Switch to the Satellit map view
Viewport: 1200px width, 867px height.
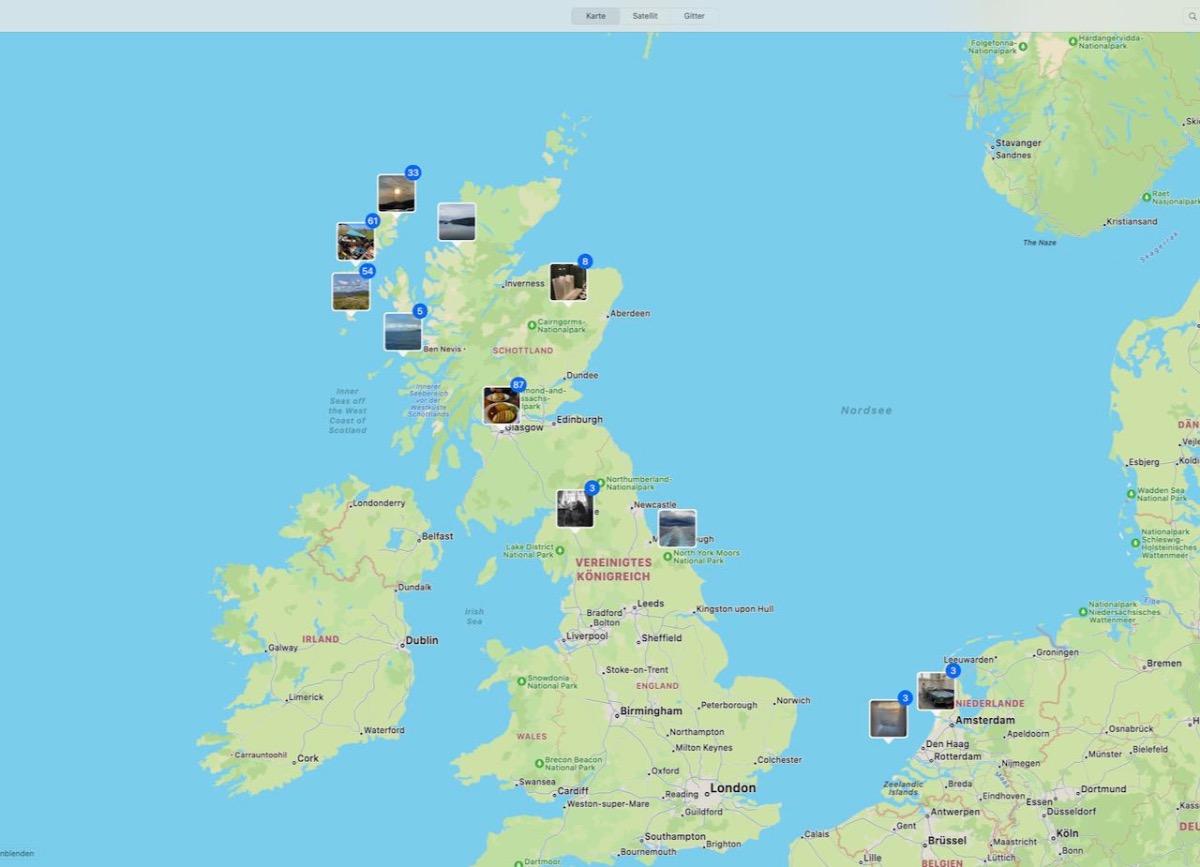click(x=644, y=16)
